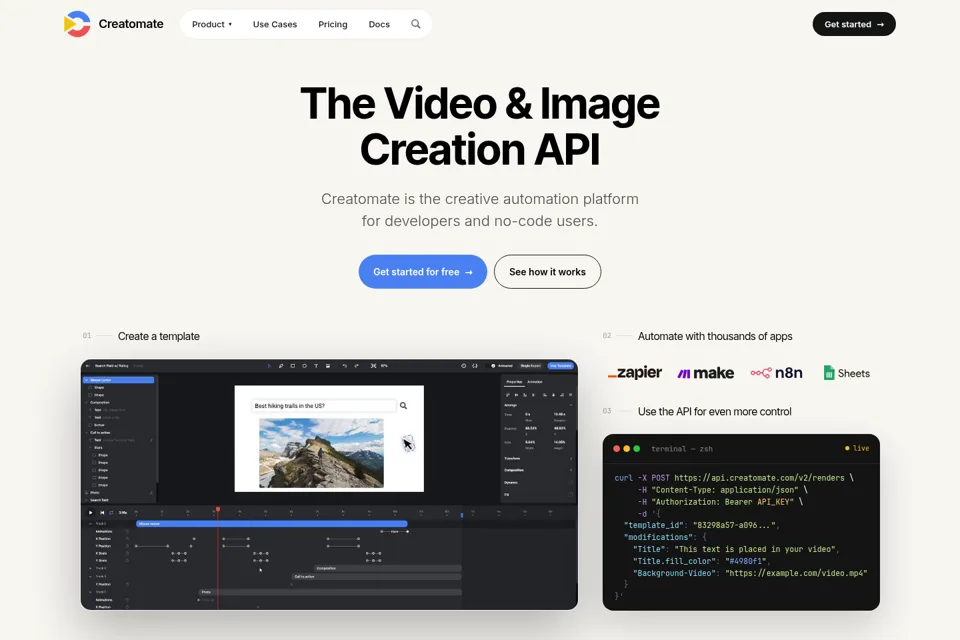Click the Creatomate logo icon
The height and width of the screenshot is (640, 960).
point(77,24)
